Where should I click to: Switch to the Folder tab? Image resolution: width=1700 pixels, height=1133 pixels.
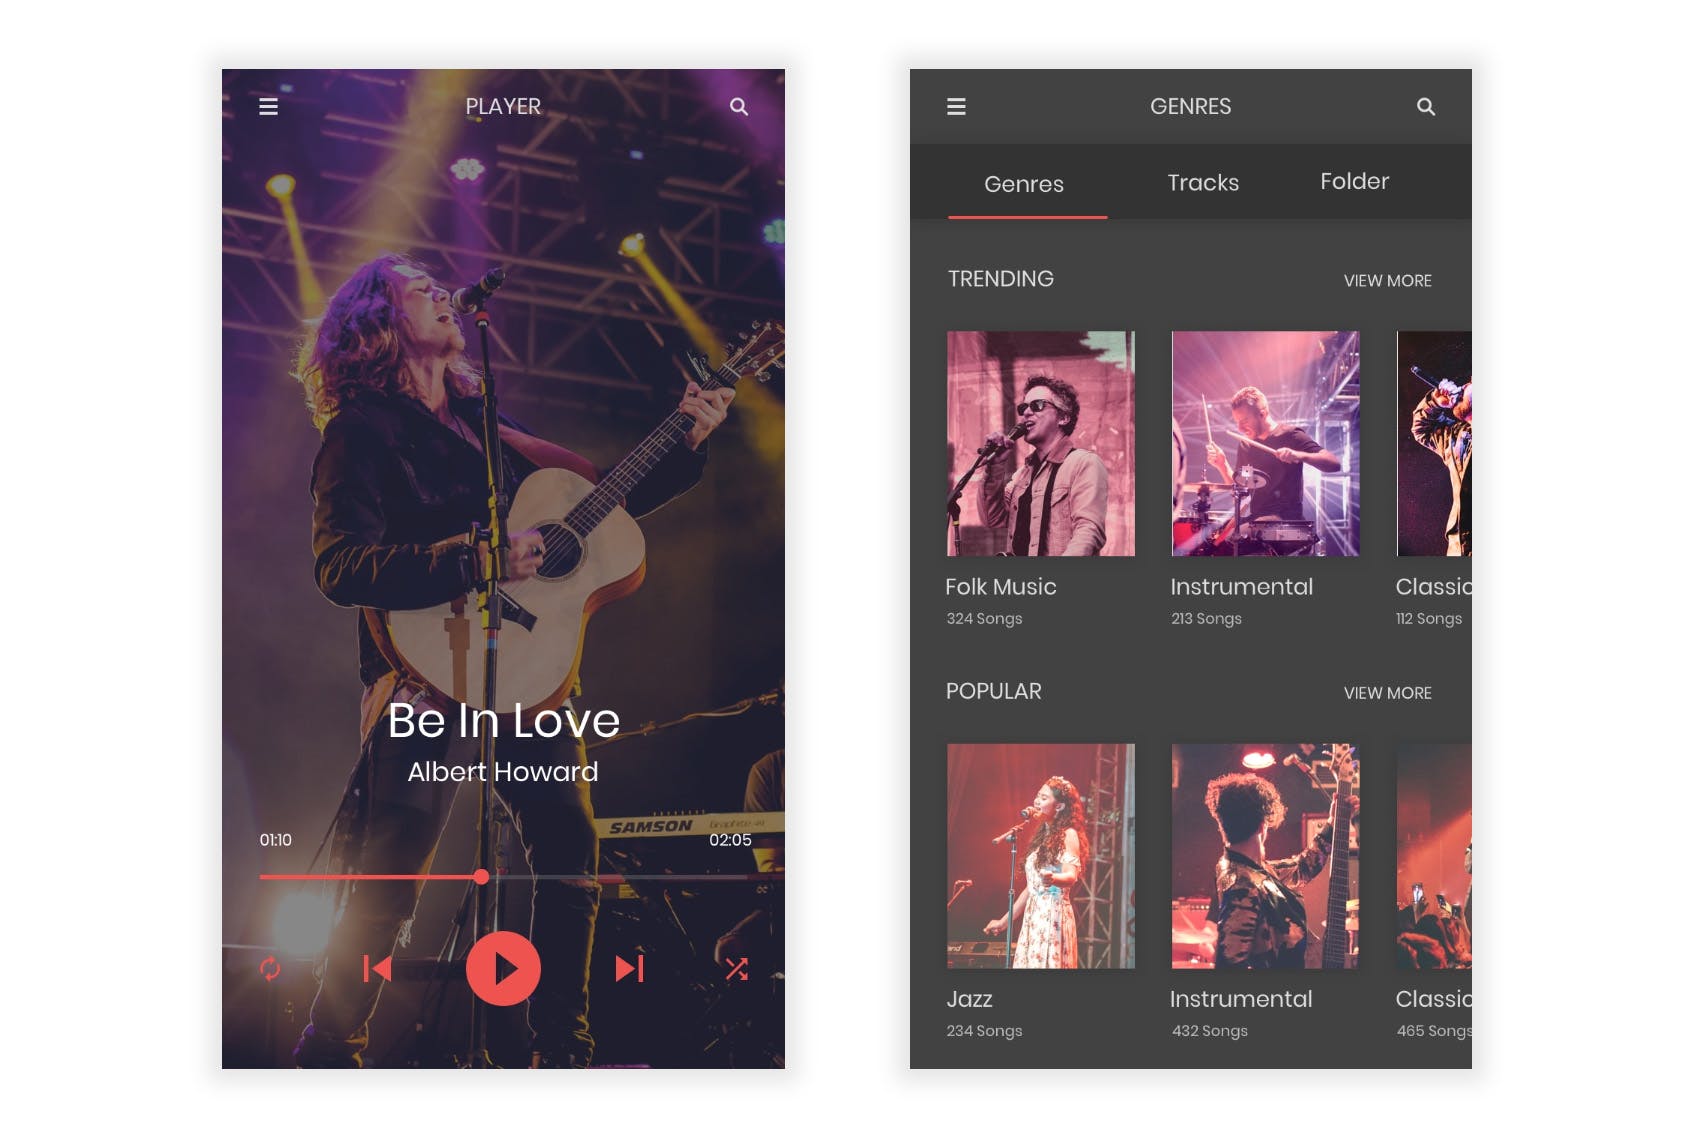click(1355, 181)
